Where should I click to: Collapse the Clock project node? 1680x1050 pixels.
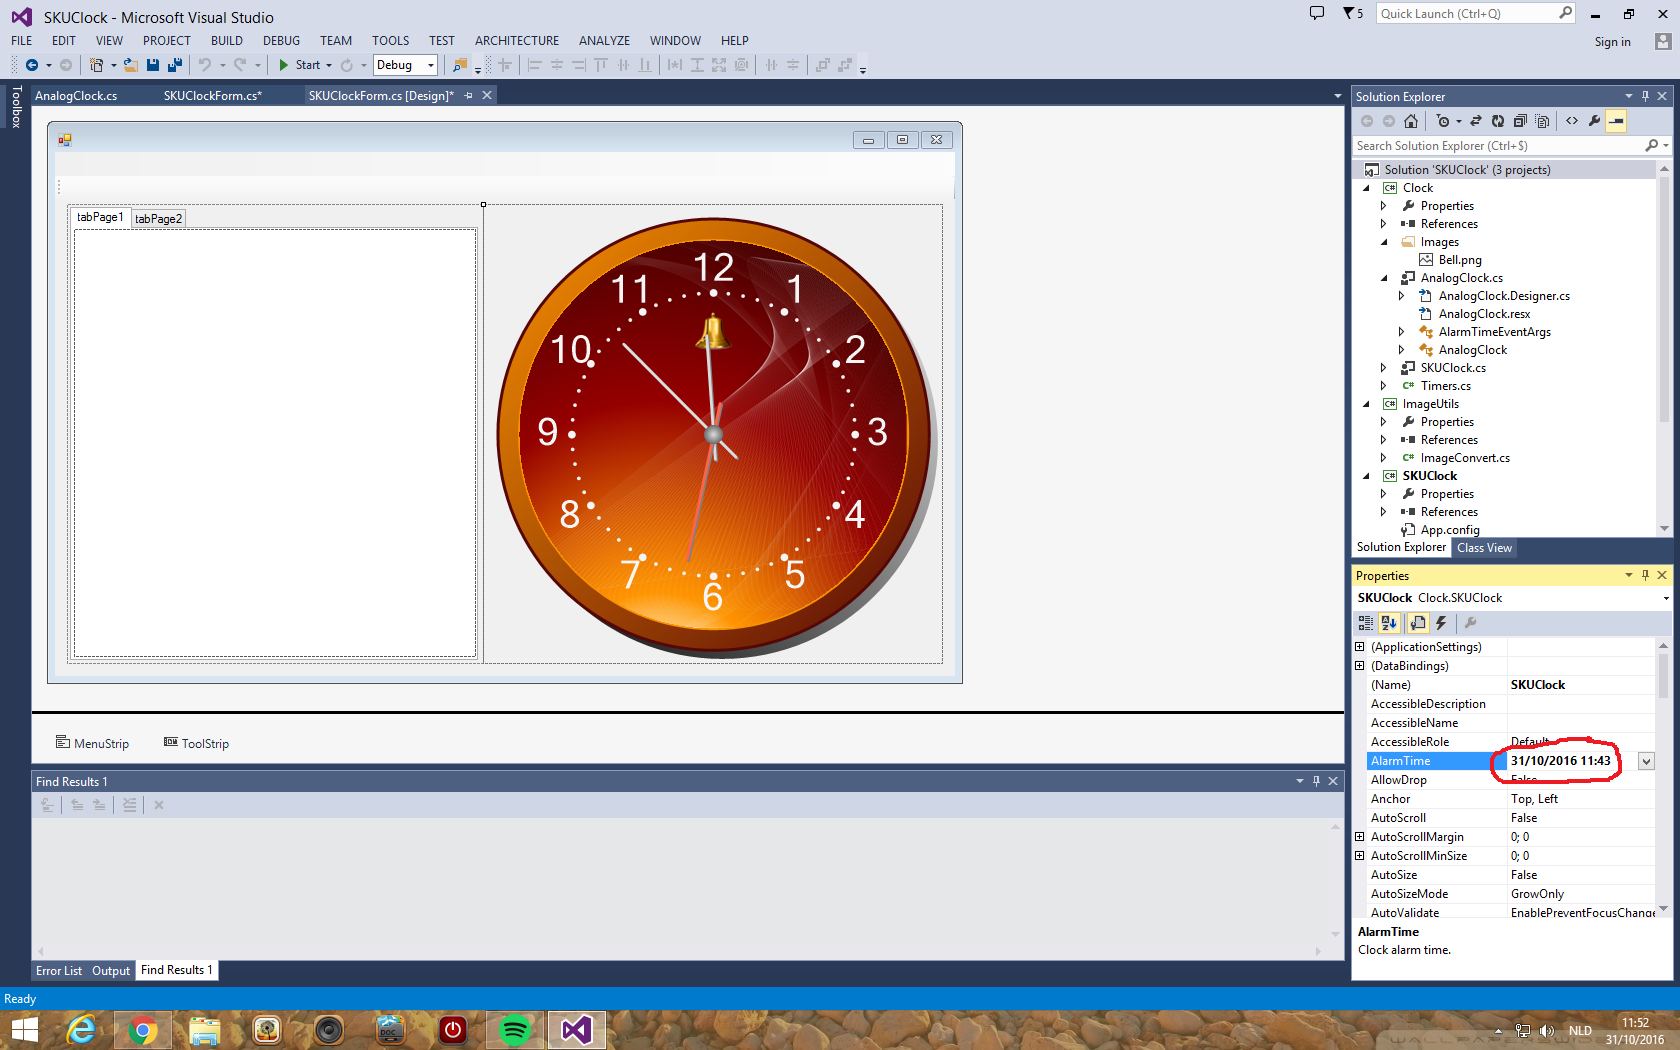[x=1367, y=188]
